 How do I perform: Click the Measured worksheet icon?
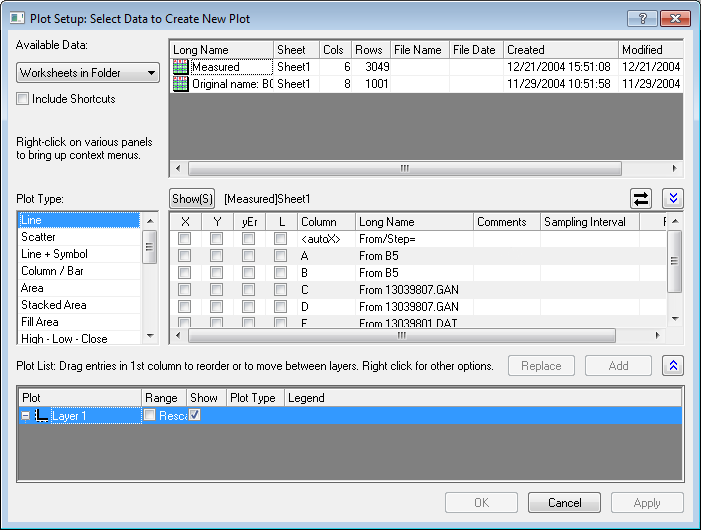click(x=180, y=67)
